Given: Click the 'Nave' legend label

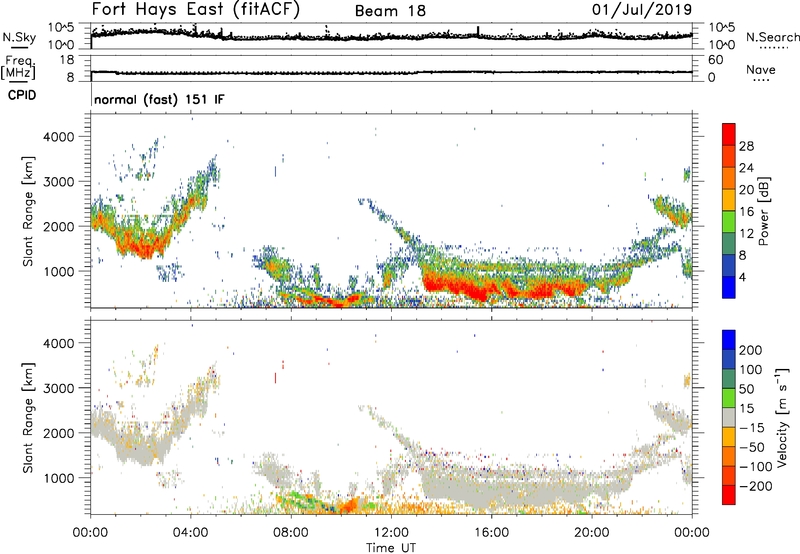Looking at the screenshot, I should (761, 69).
